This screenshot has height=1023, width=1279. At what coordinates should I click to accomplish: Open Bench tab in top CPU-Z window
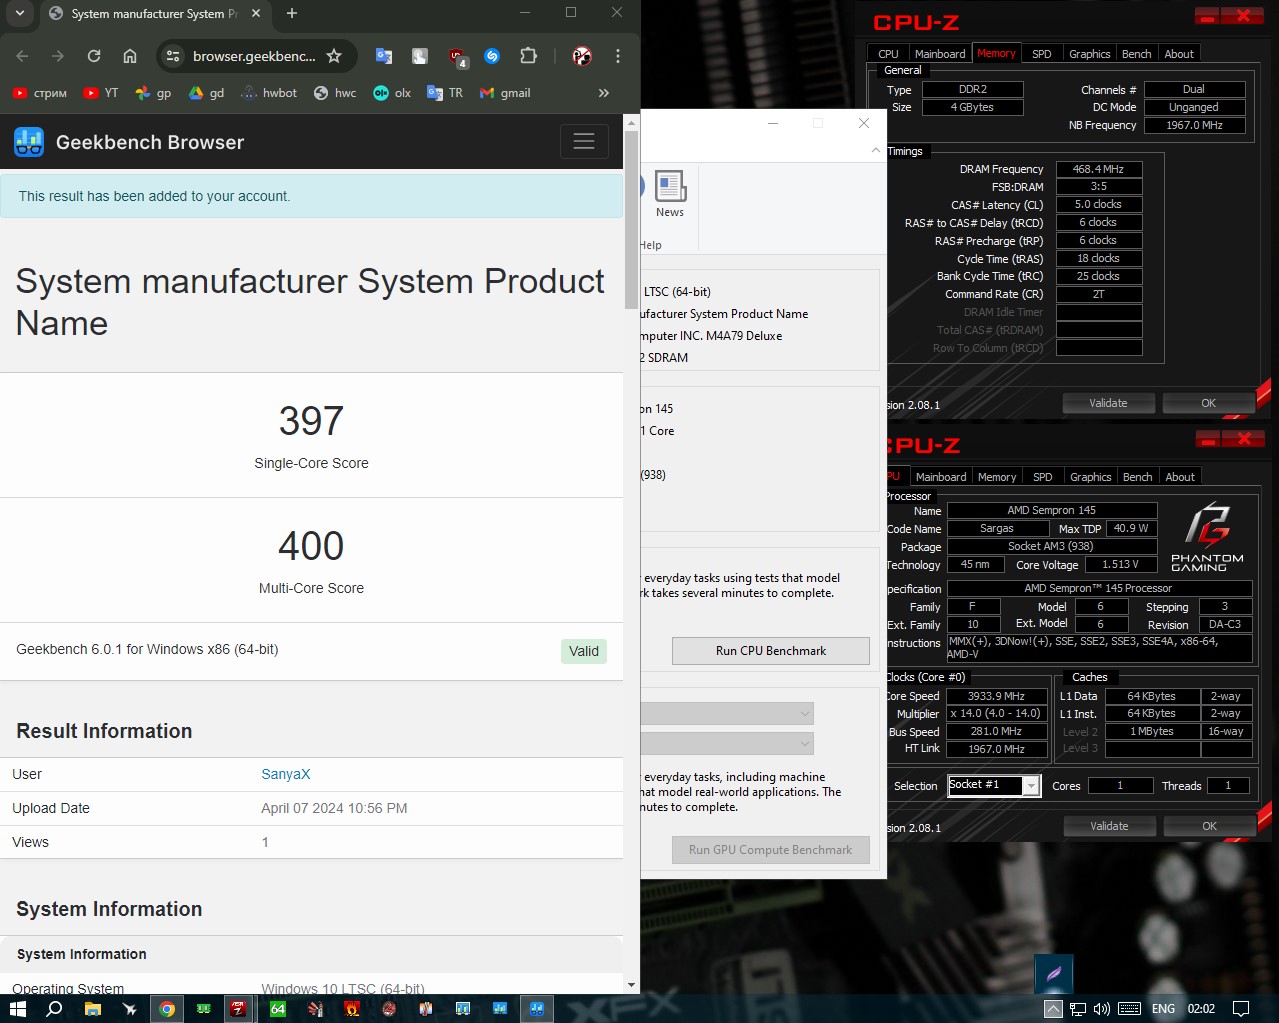coord(1136,54)
